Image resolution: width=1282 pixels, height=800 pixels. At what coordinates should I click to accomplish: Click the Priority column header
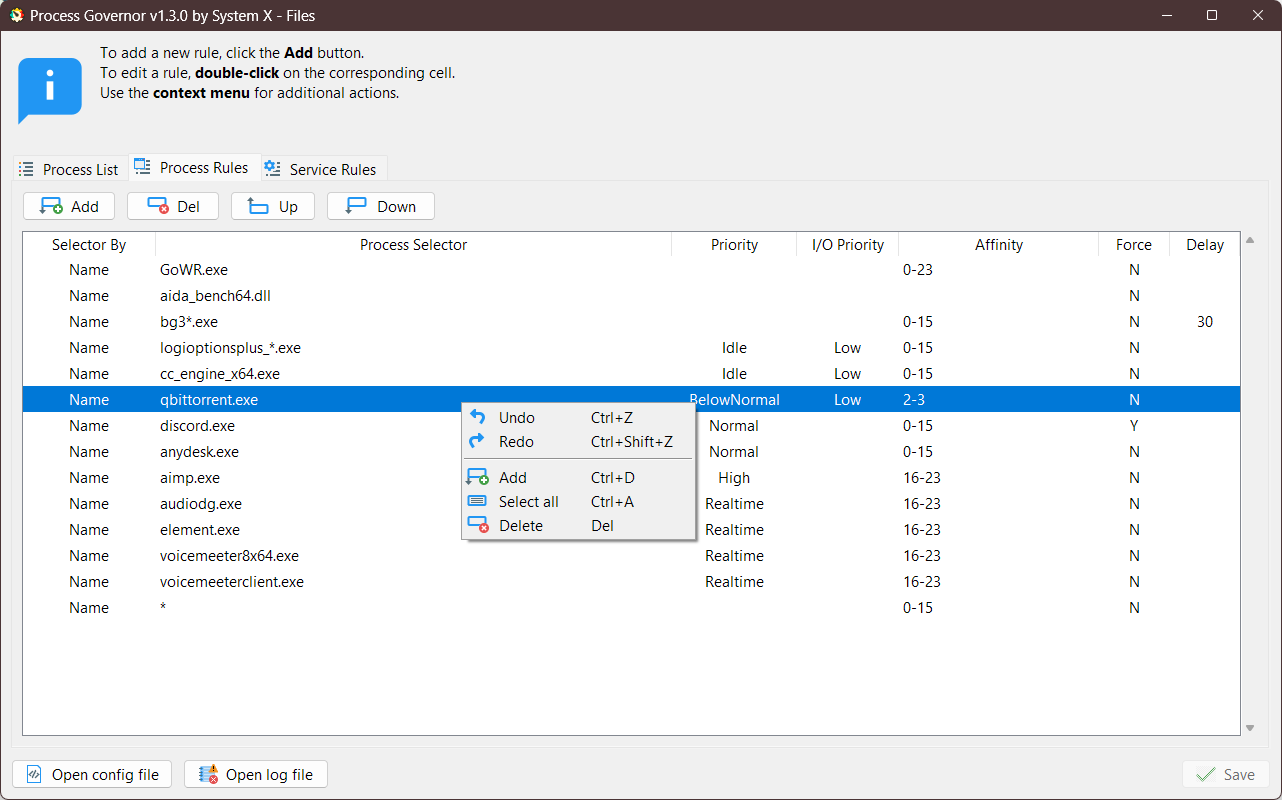click(x=734, y=245)
